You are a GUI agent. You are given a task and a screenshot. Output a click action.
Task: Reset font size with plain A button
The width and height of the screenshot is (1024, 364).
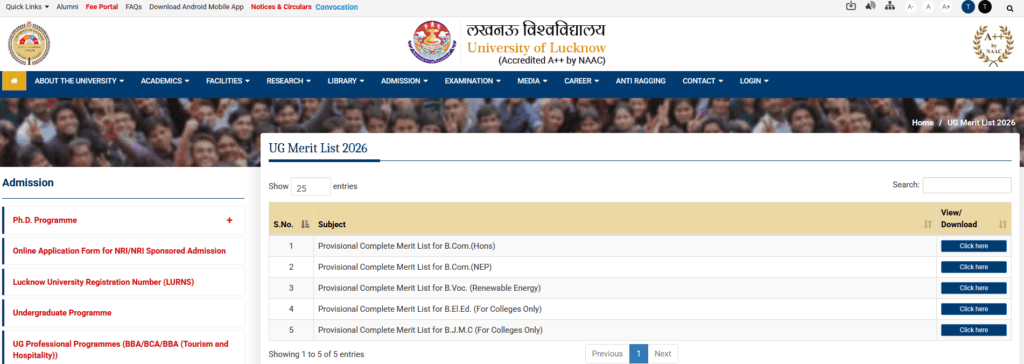pyautogui.click(x=928, y=7)
